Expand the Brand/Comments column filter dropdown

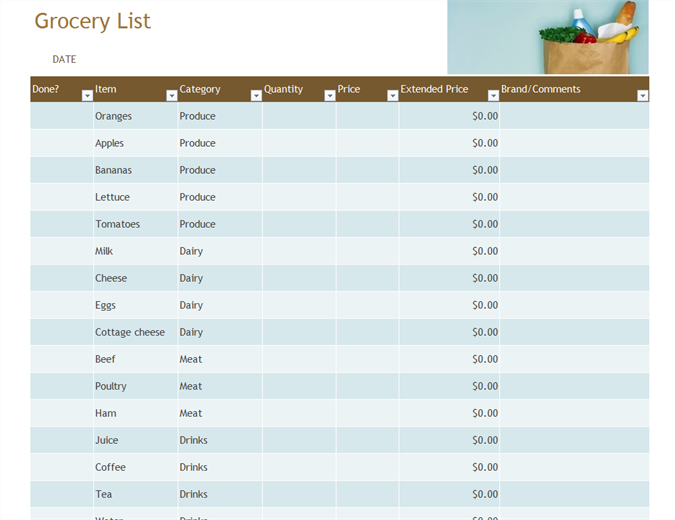pos(642,96)
